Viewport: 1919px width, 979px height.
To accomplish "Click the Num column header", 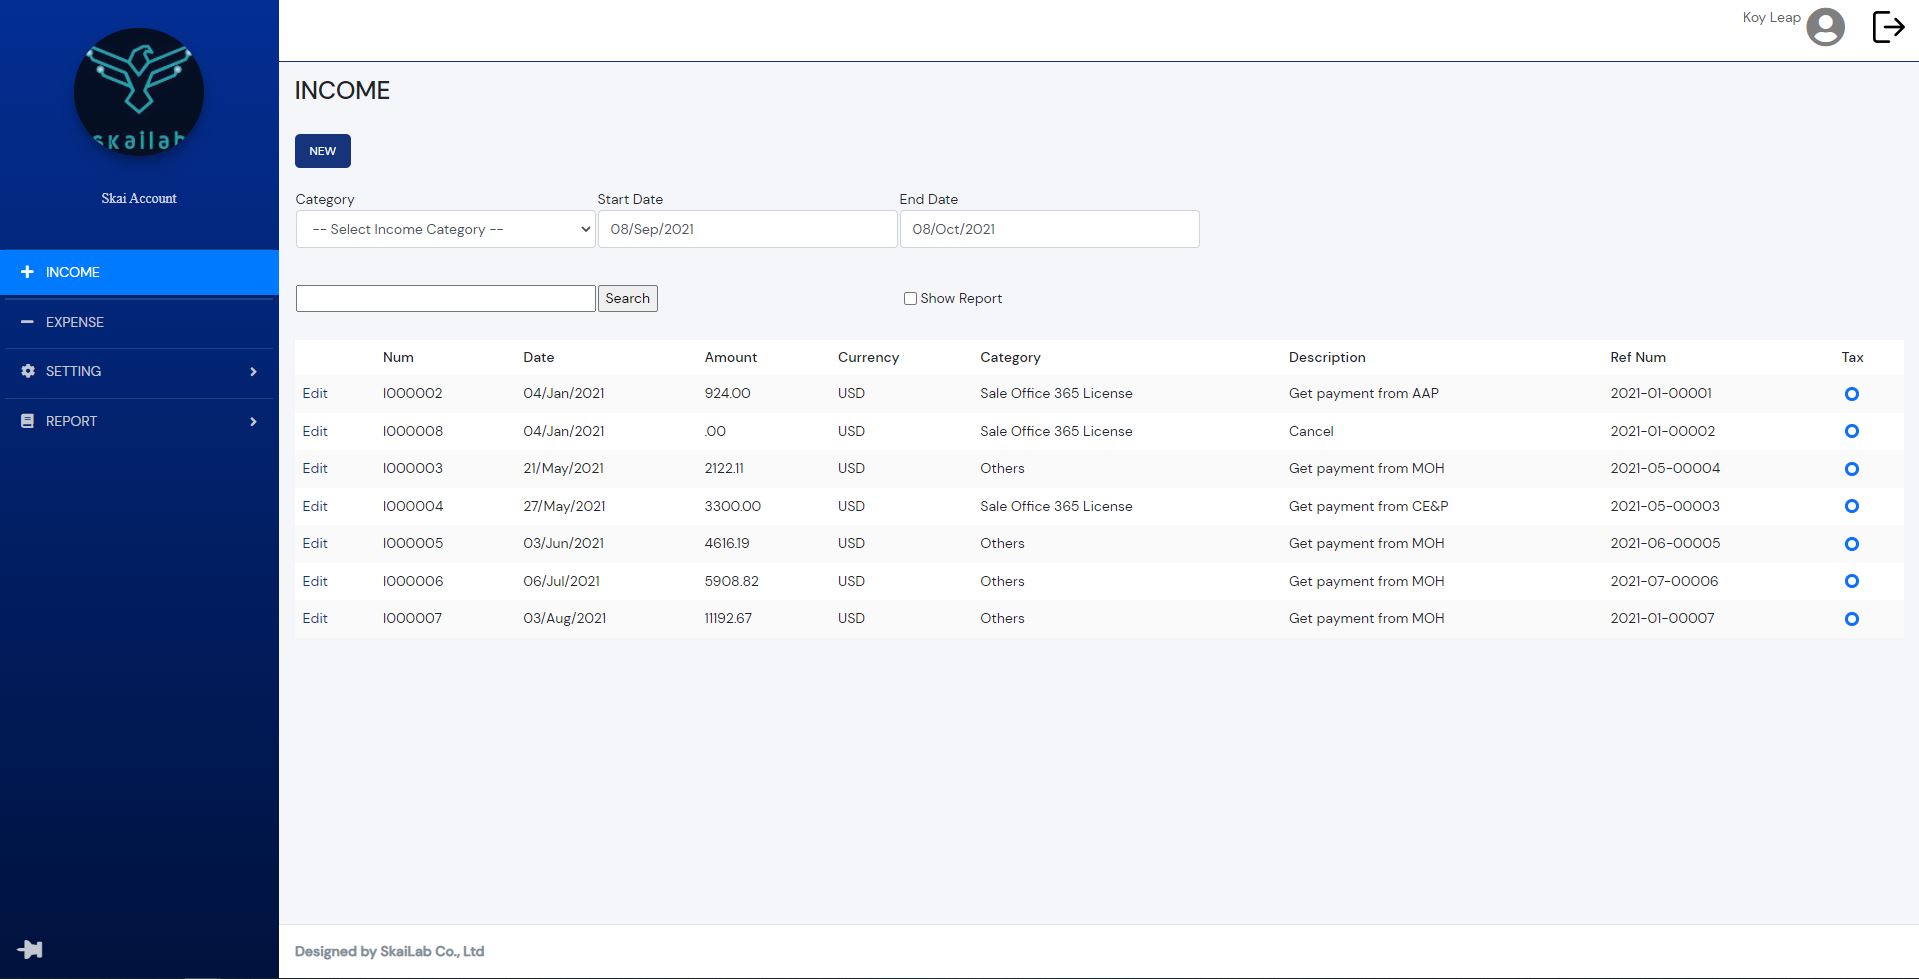I will (398, 357).
